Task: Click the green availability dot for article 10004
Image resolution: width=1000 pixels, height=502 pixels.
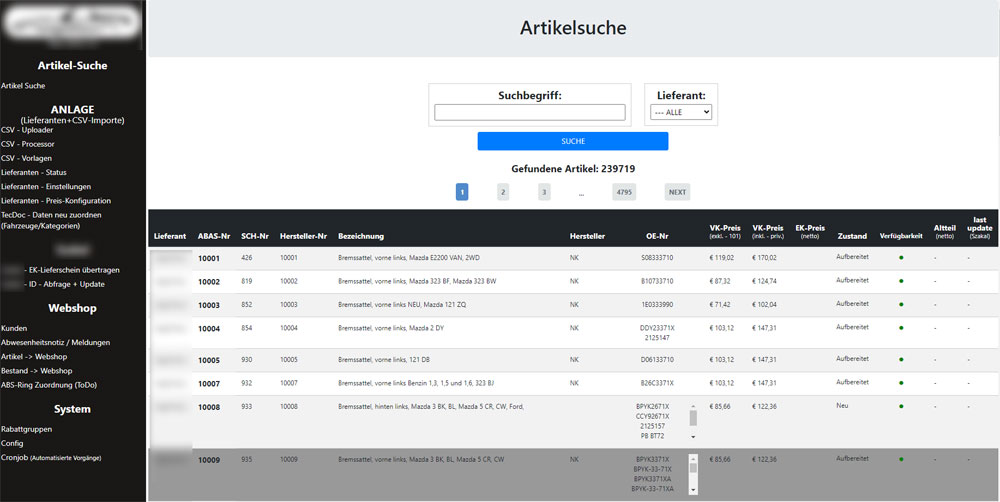Action: (901, 328)
